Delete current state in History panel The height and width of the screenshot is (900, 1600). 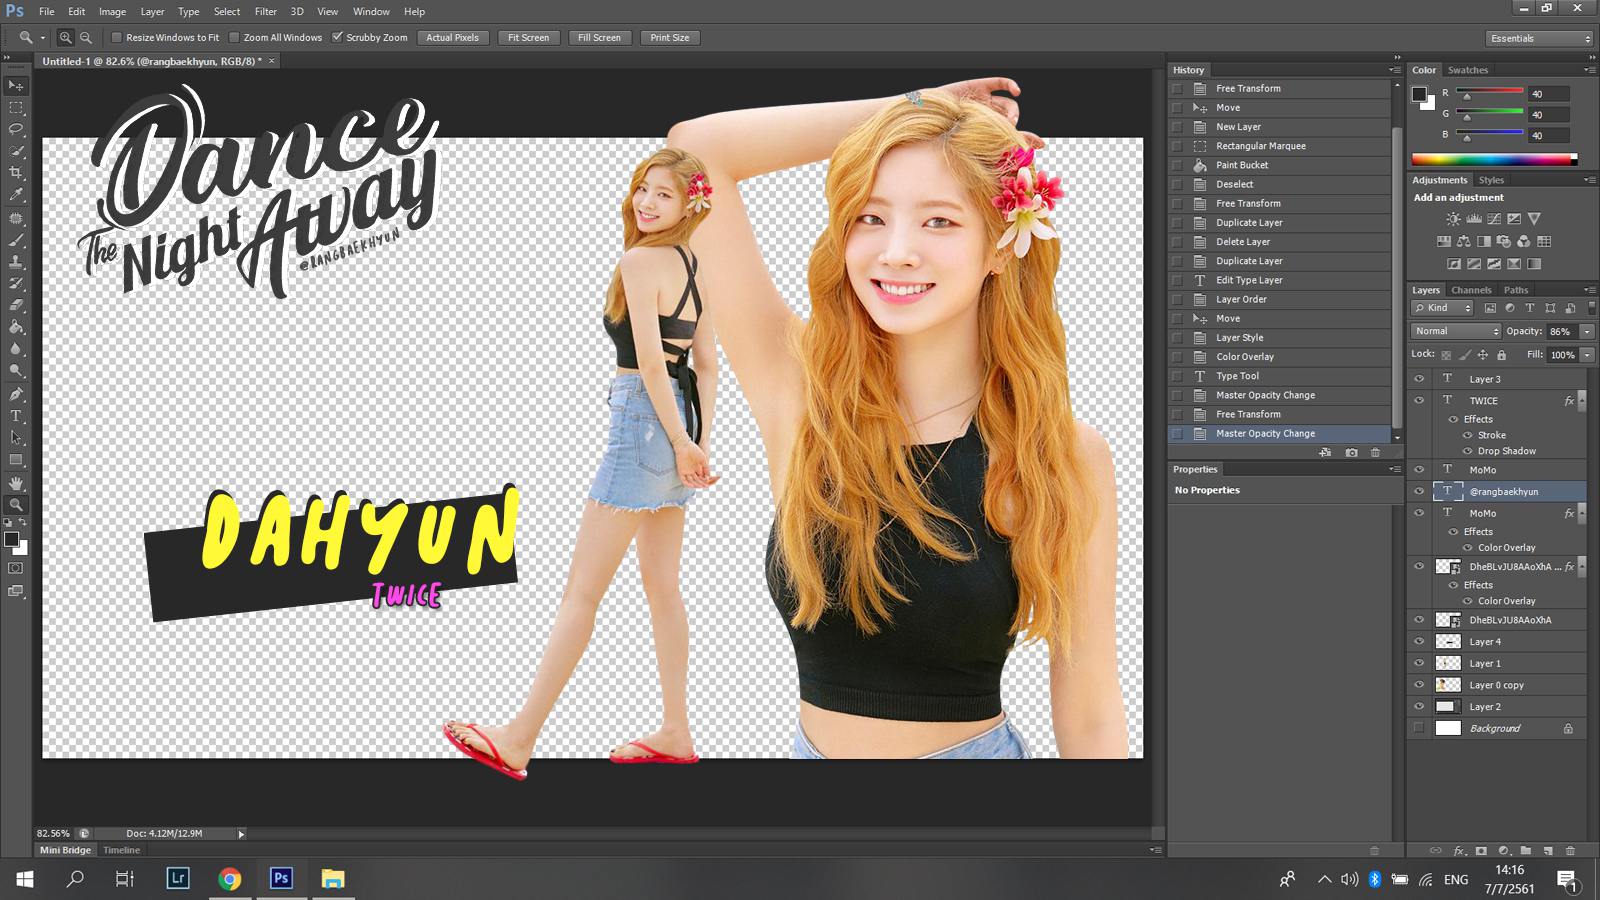click(1375, 452)
